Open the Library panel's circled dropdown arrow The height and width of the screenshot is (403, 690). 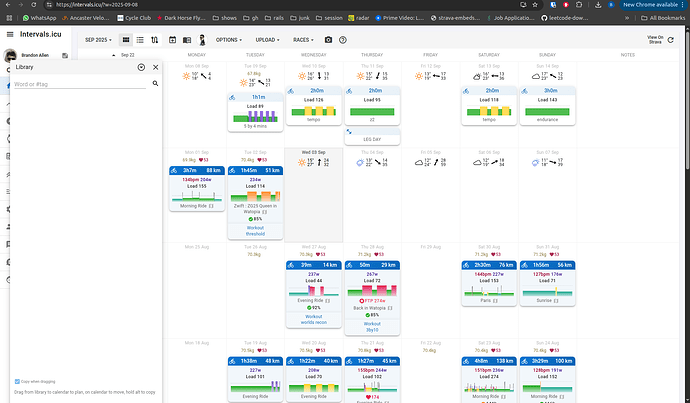tap(141, 67)
